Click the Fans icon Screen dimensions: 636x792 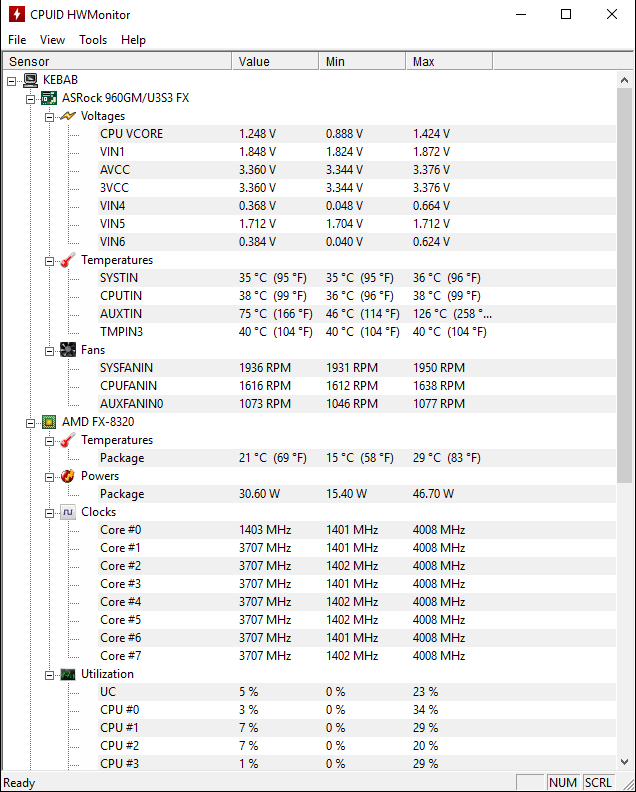[x=67, y=350]
